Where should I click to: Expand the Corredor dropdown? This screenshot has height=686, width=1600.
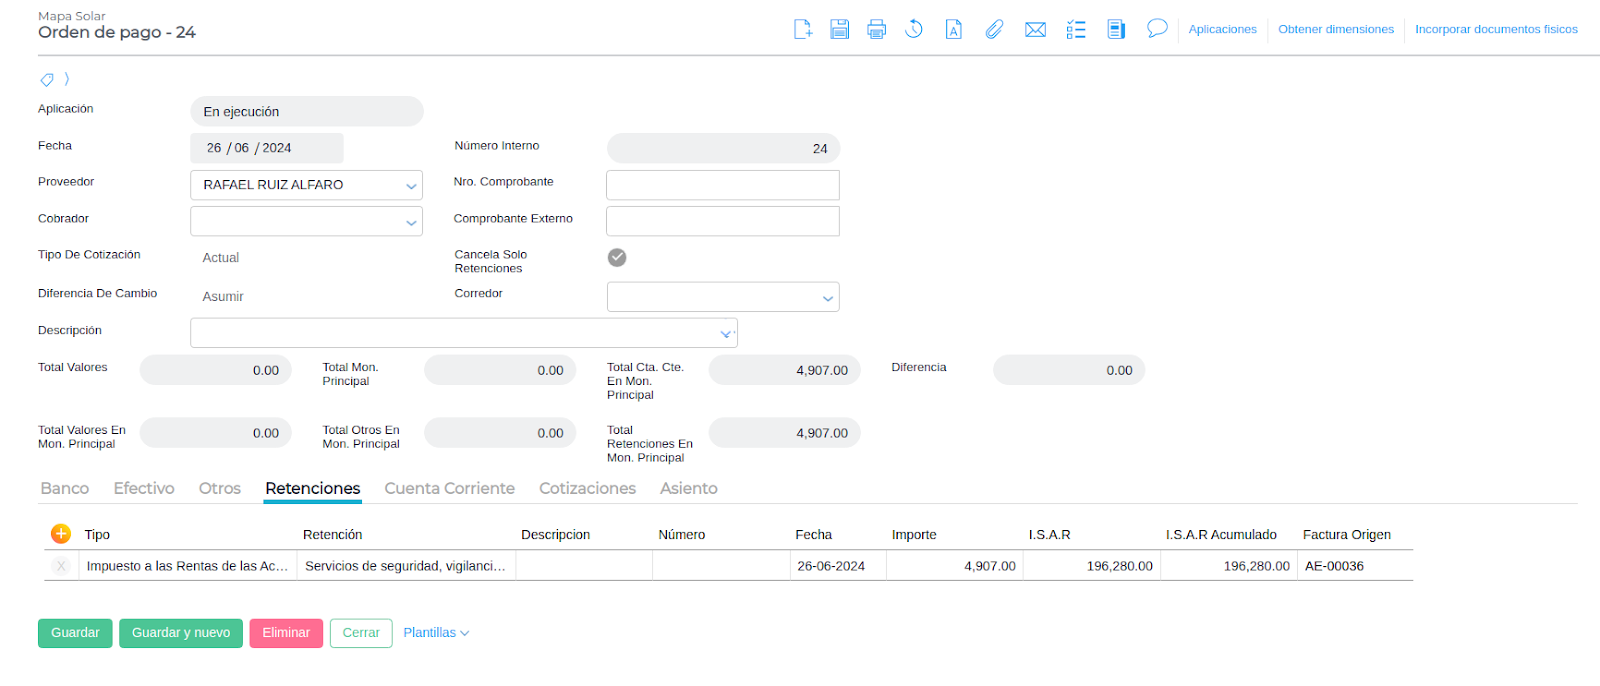(827, 298)
